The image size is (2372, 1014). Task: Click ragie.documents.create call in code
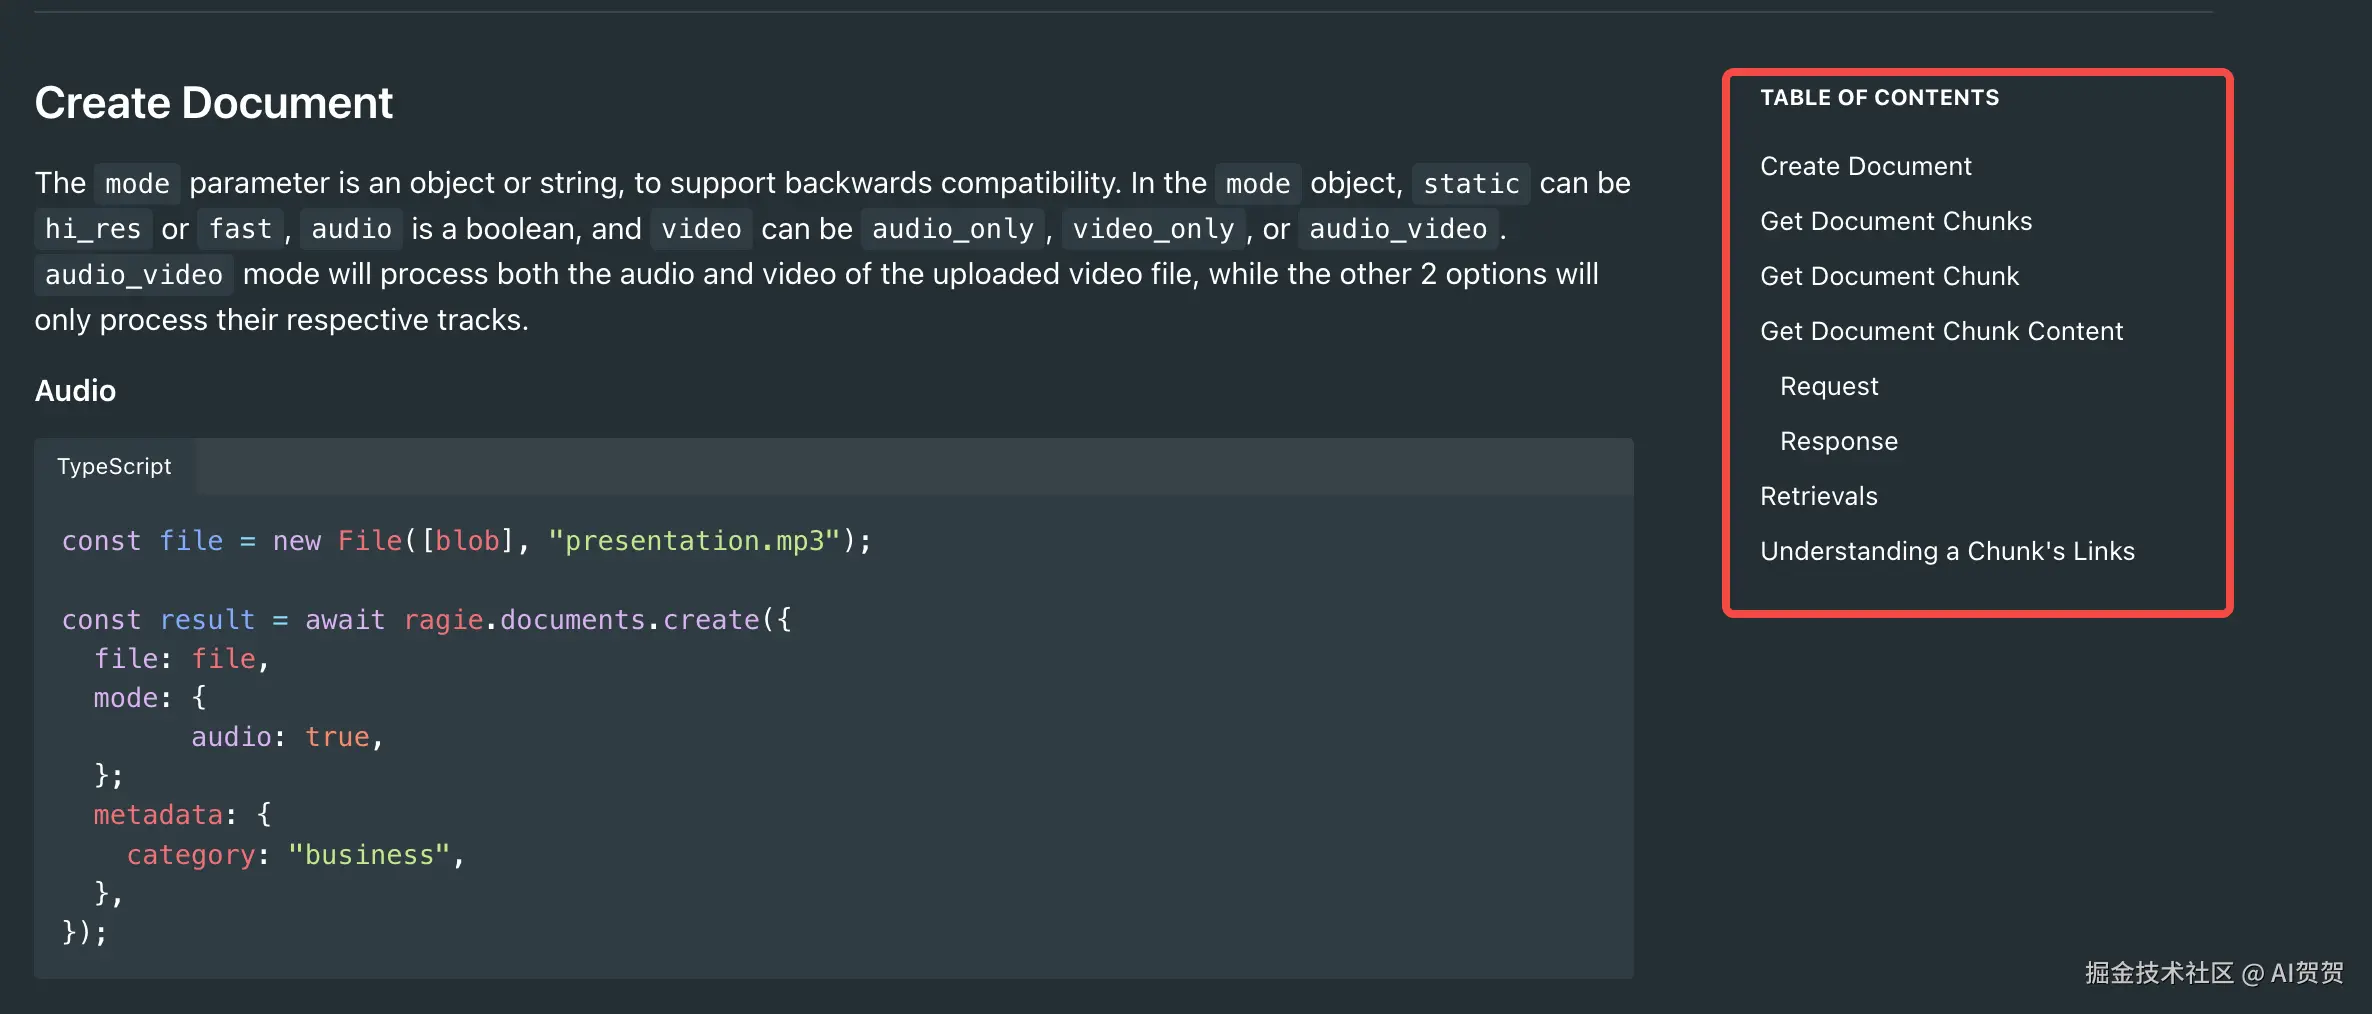pos(581,620)
